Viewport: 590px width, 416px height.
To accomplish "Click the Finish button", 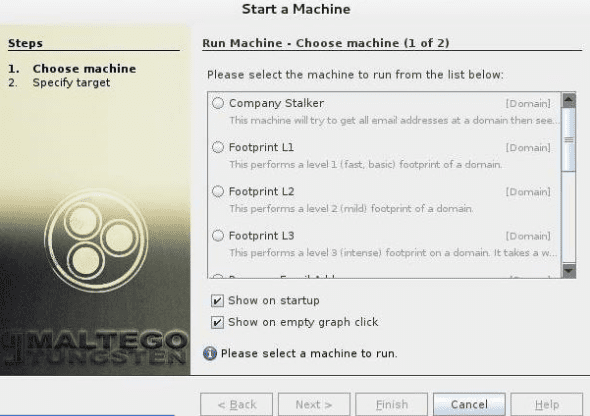I will pyautogui.click(x=391, y=404).
